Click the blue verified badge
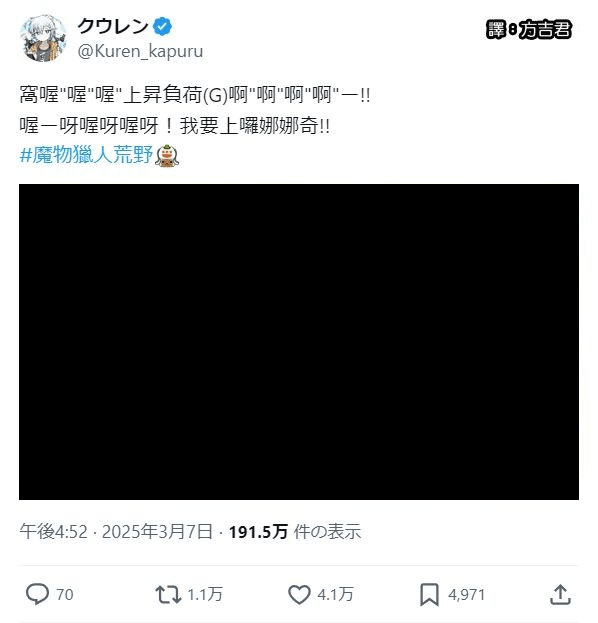The image size is (598, 623). tap(163, 27)
